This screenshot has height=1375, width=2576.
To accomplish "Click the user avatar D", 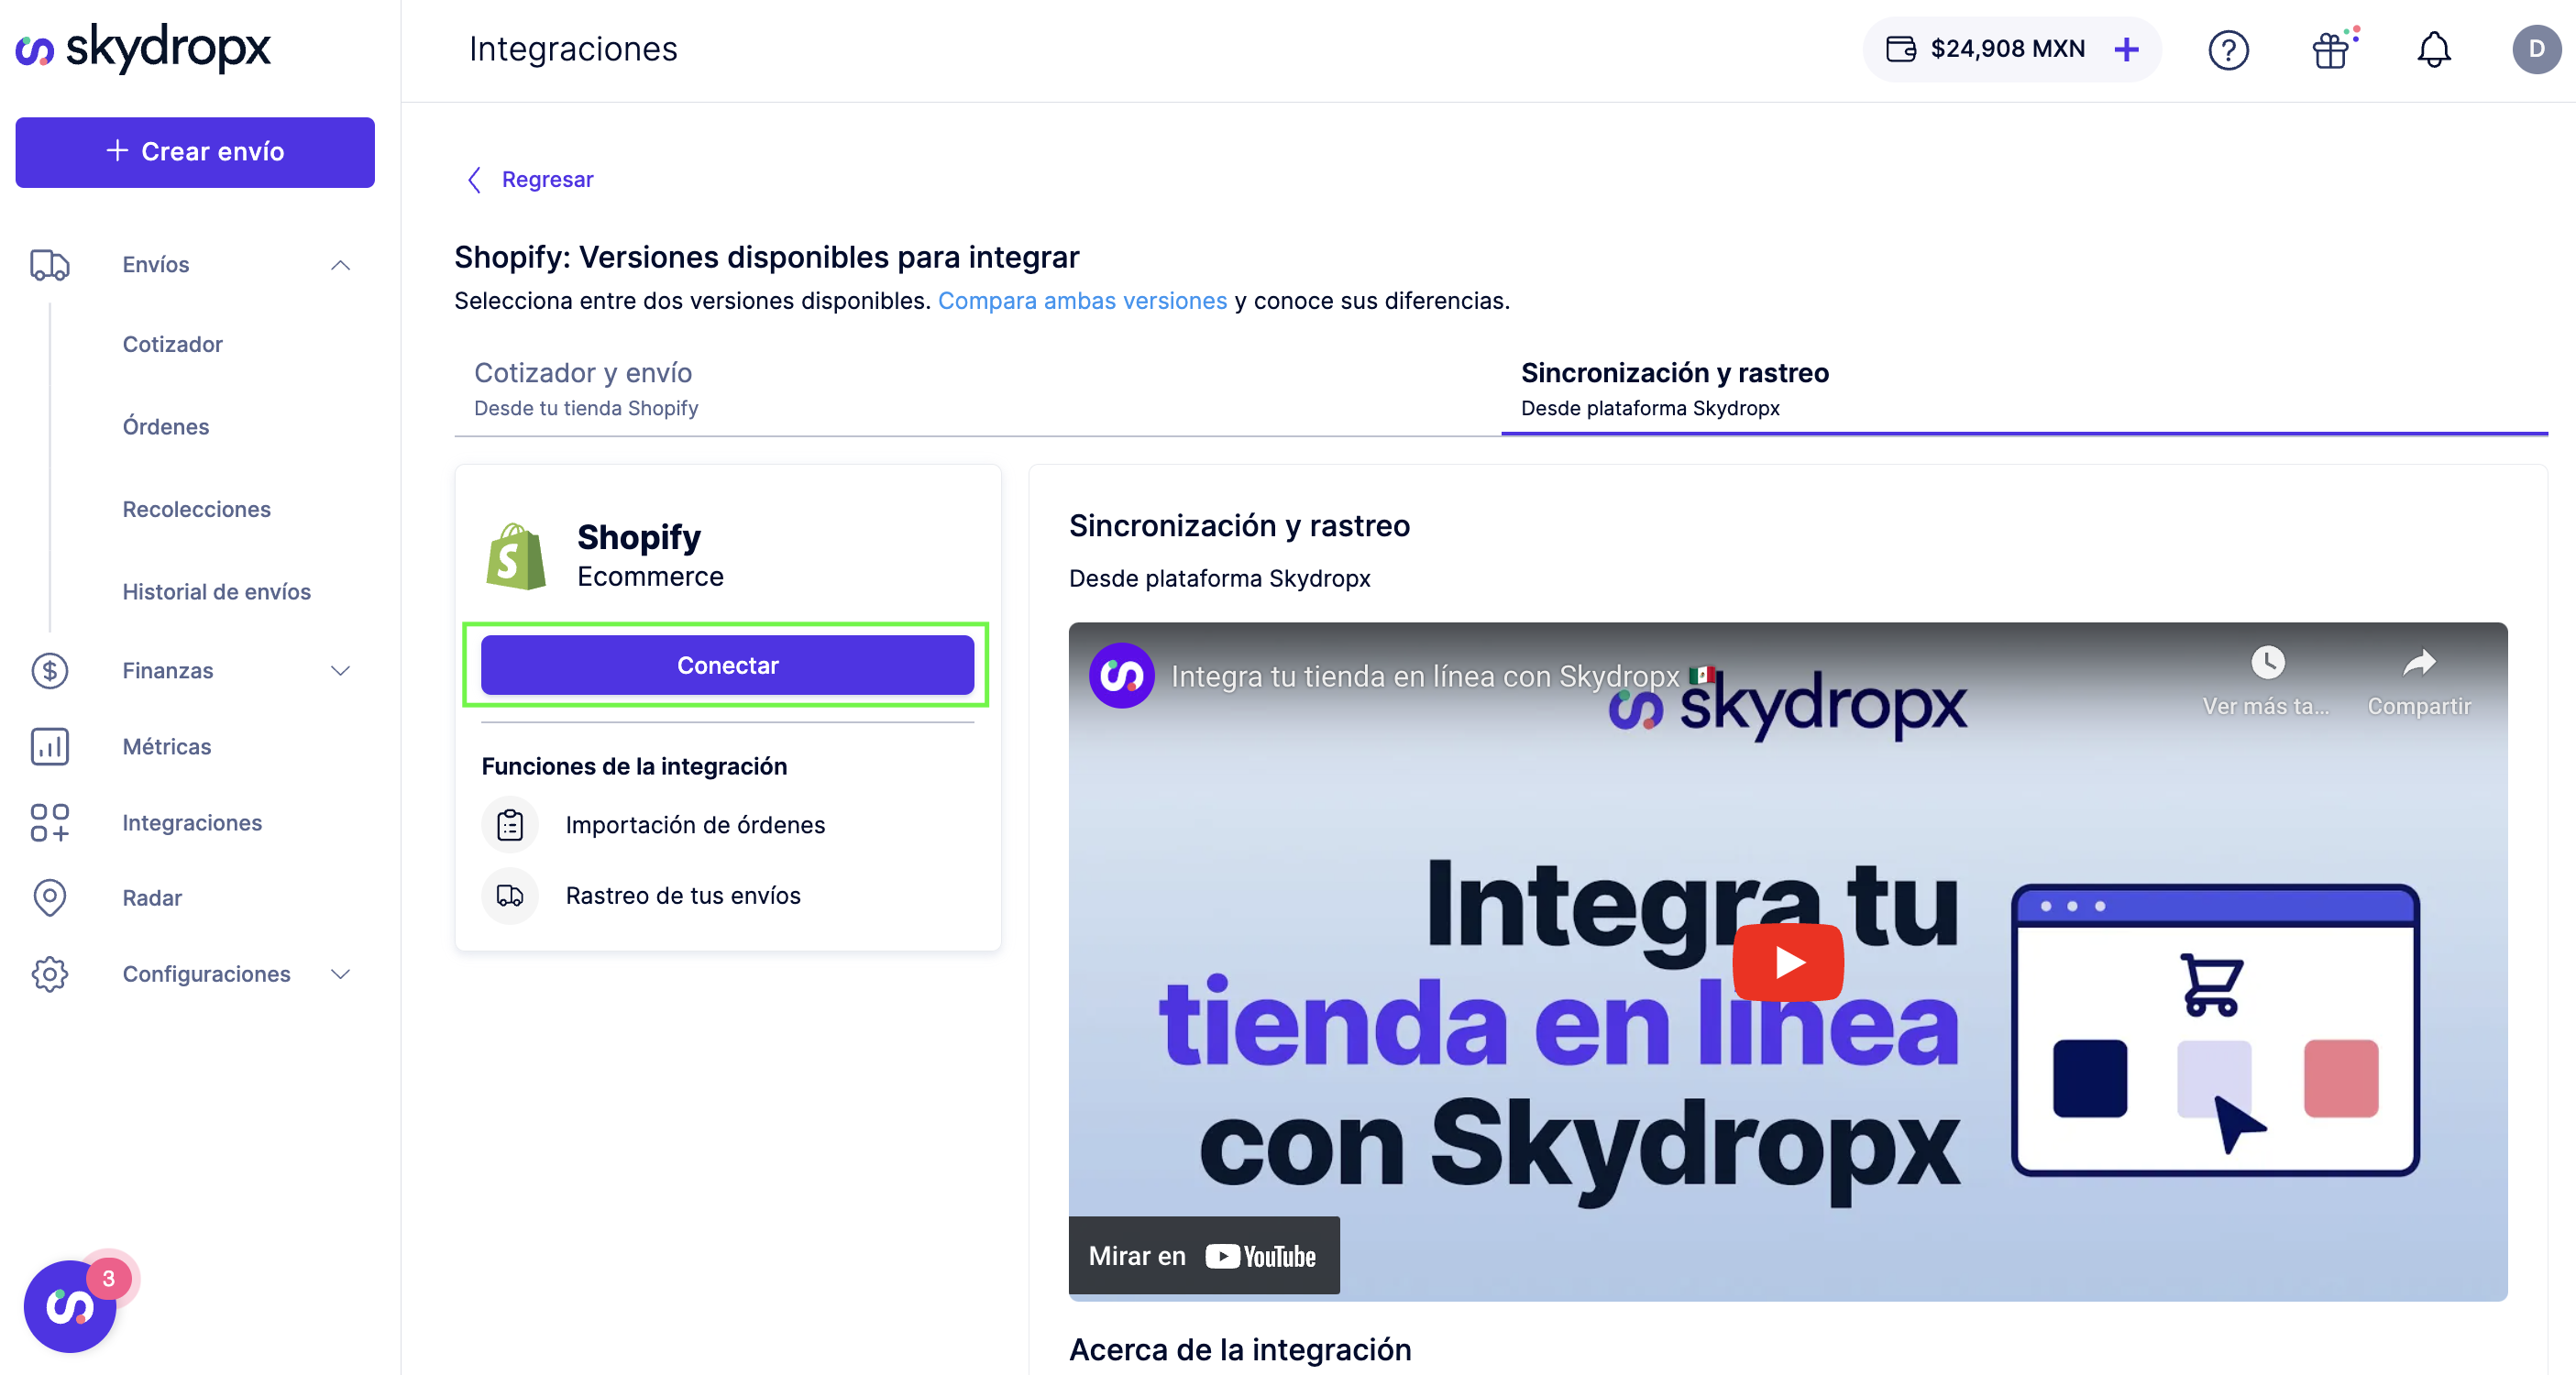I will 2535,49.
